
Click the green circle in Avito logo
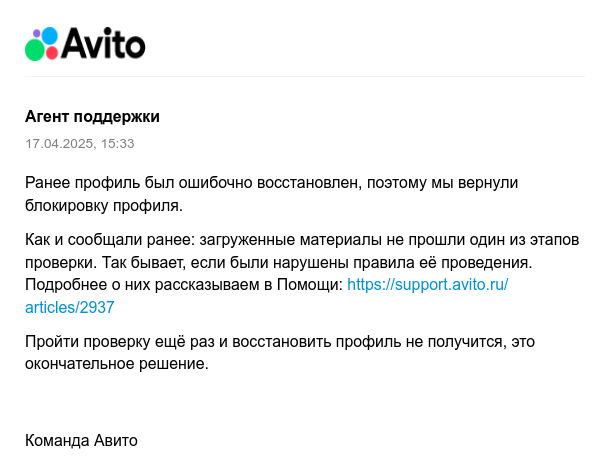[35, 51]
